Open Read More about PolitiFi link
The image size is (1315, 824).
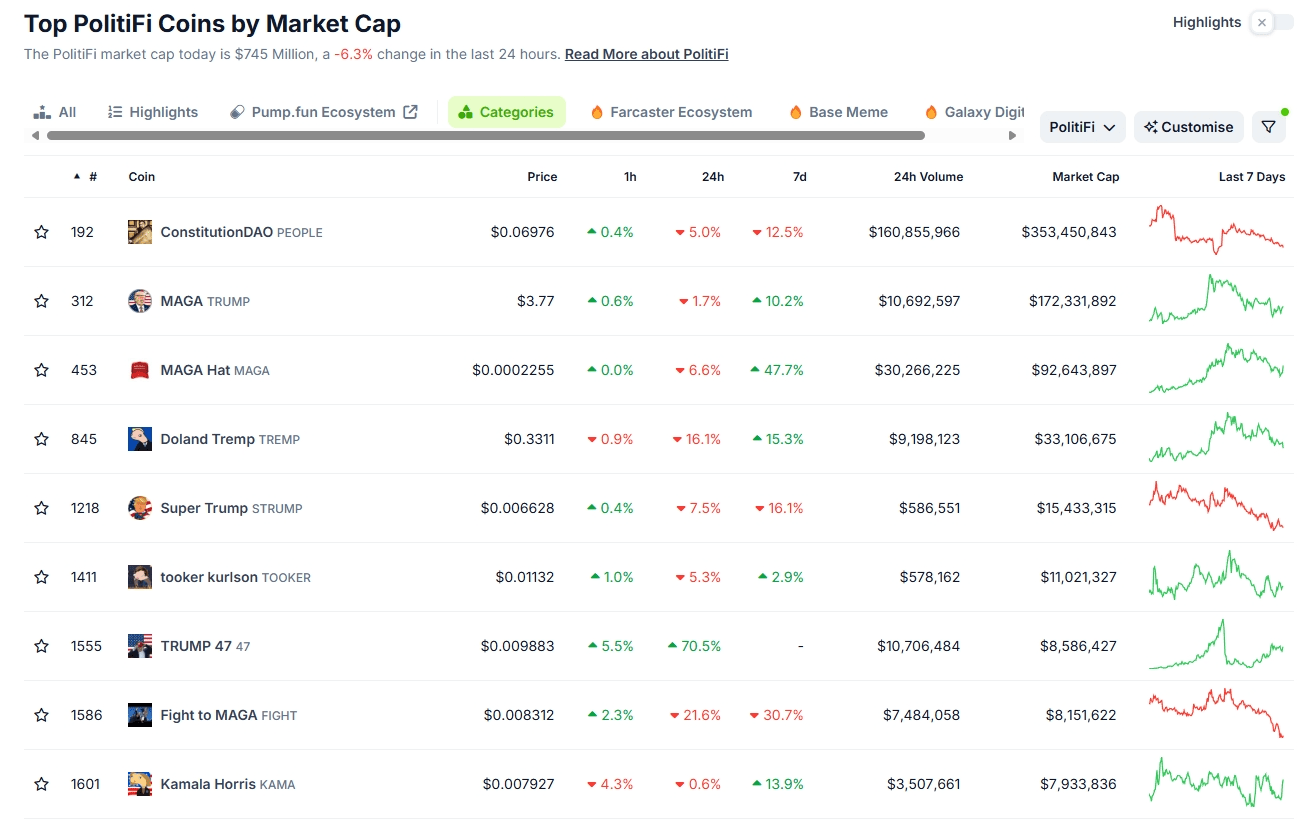click(x=646, y=54)
